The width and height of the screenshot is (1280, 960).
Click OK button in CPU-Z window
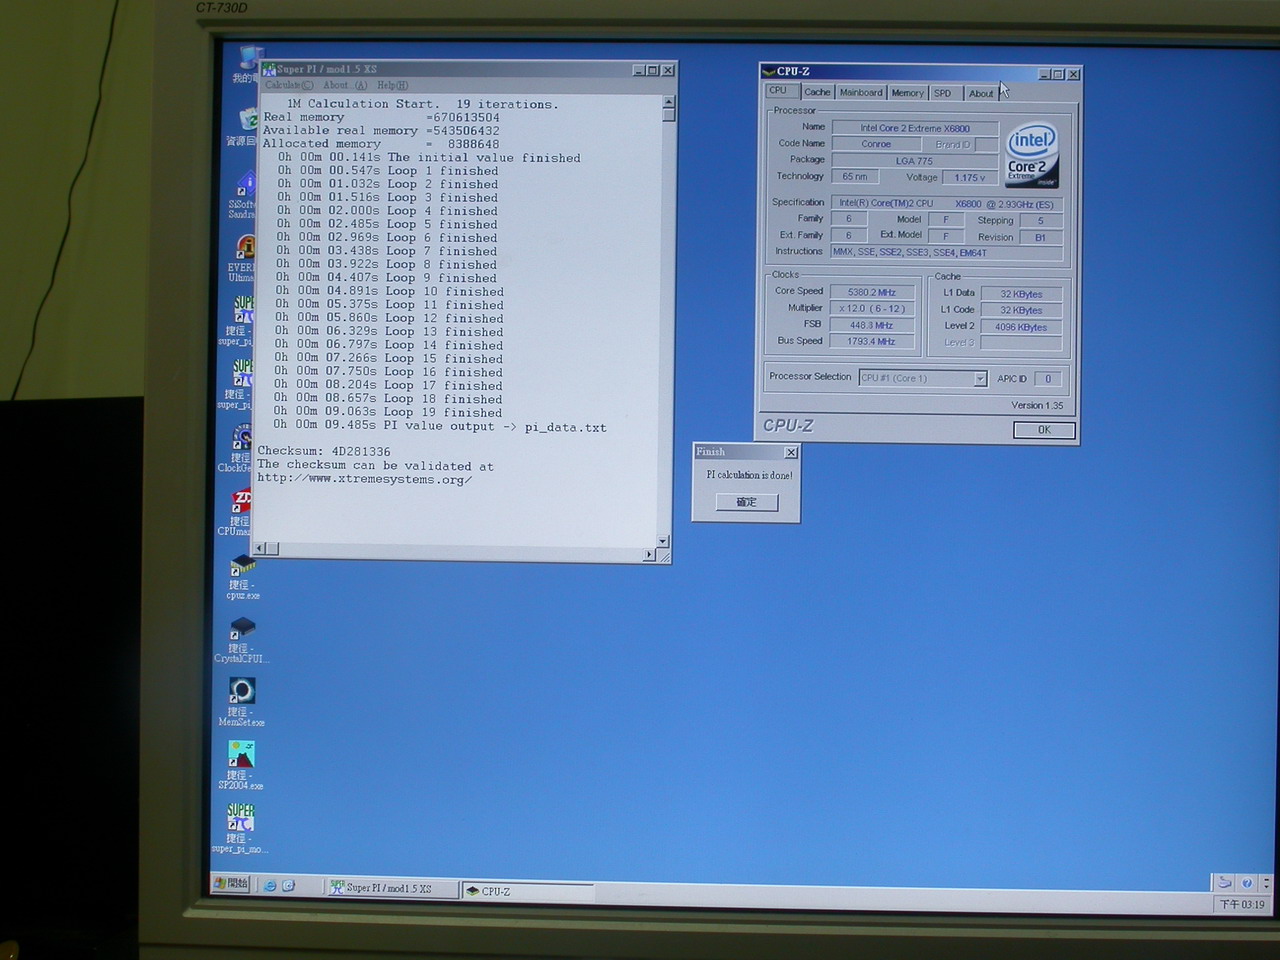1044,430
